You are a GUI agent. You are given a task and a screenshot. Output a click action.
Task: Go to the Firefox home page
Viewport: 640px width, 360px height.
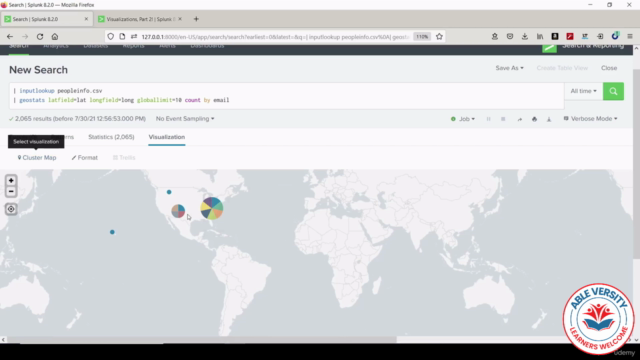[x=55, y=36]
